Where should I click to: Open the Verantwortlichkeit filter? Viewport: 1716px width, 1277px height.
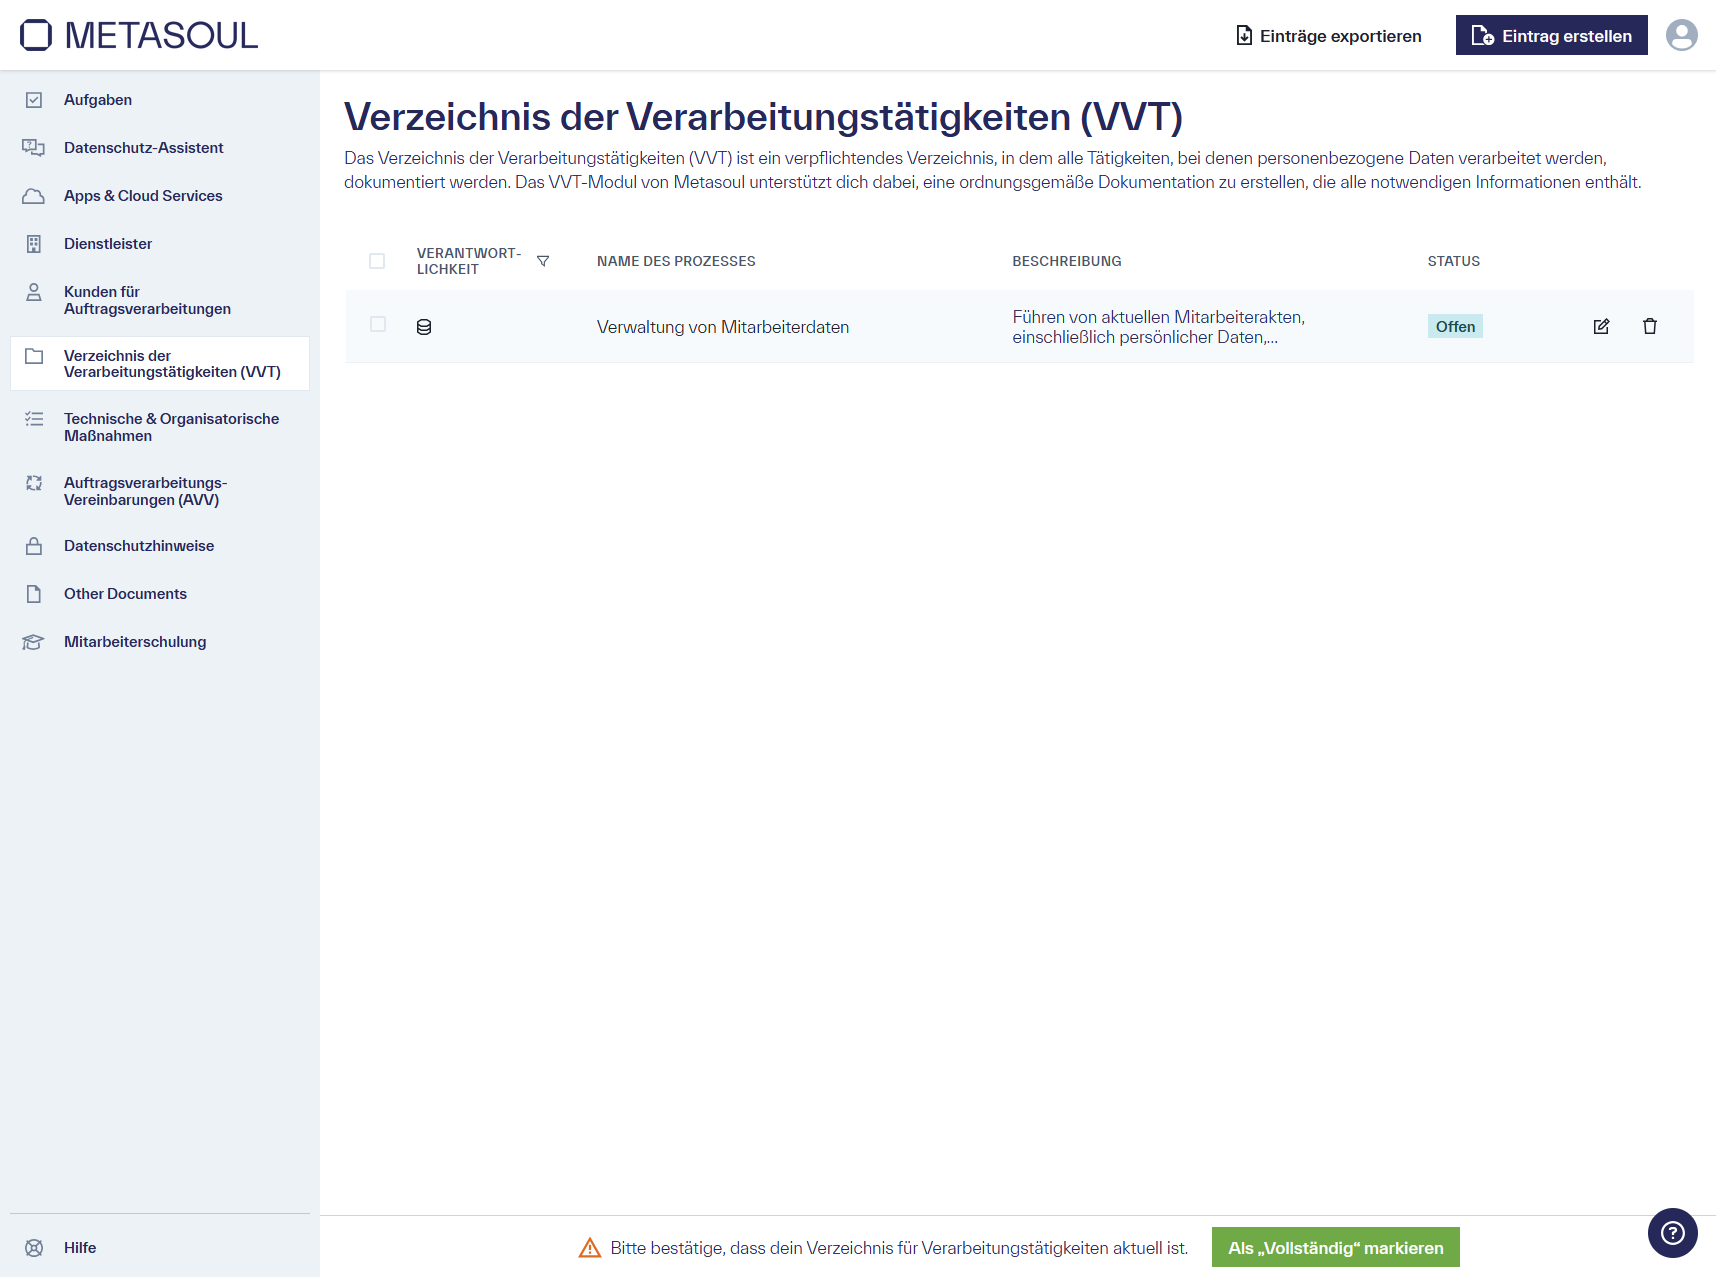(543, 260)
